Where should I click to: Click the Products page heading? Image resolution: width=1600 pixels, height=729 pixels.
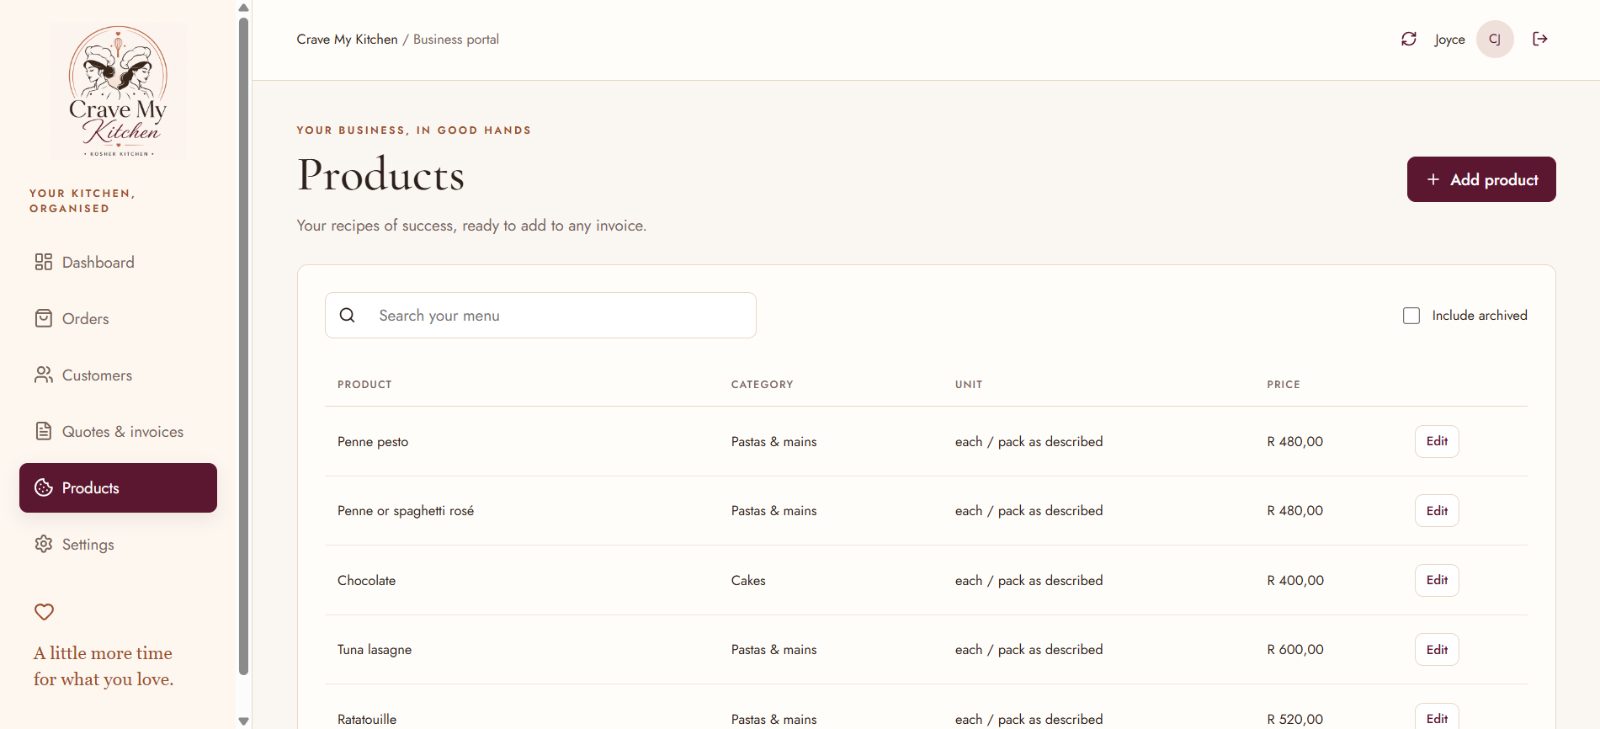click(x=381, y=175)
